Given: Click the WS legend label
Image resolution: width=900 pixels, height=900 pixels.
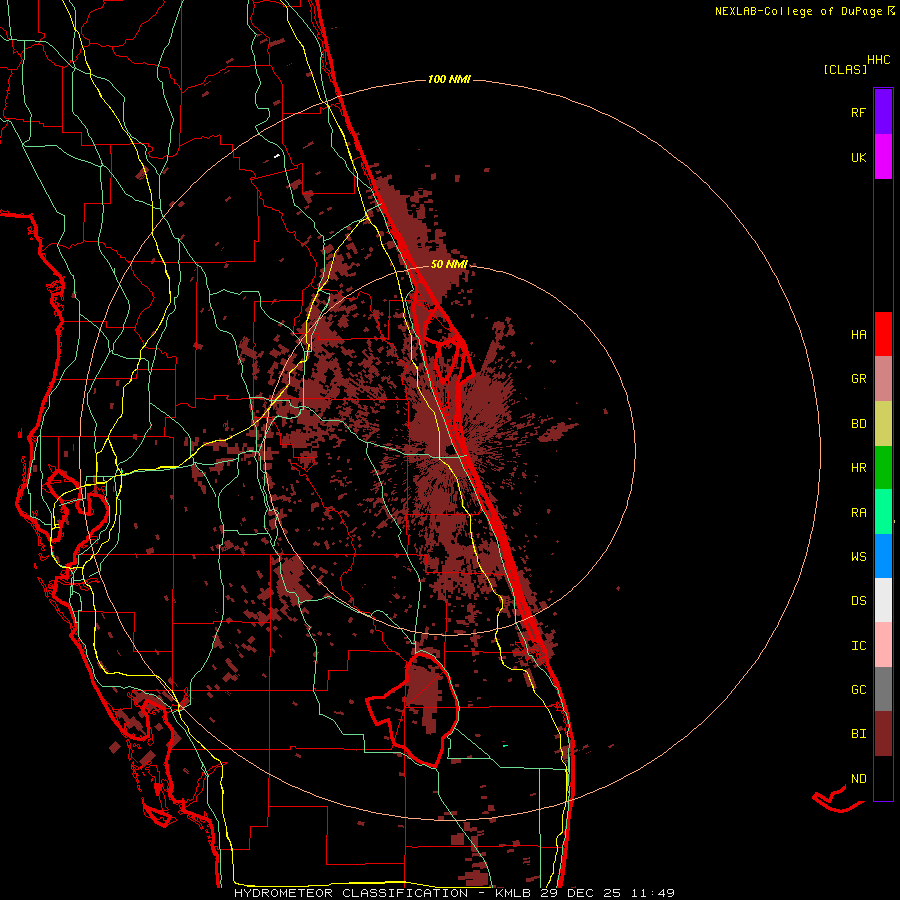Looking at the screenshot, I should tap(858, 557).
